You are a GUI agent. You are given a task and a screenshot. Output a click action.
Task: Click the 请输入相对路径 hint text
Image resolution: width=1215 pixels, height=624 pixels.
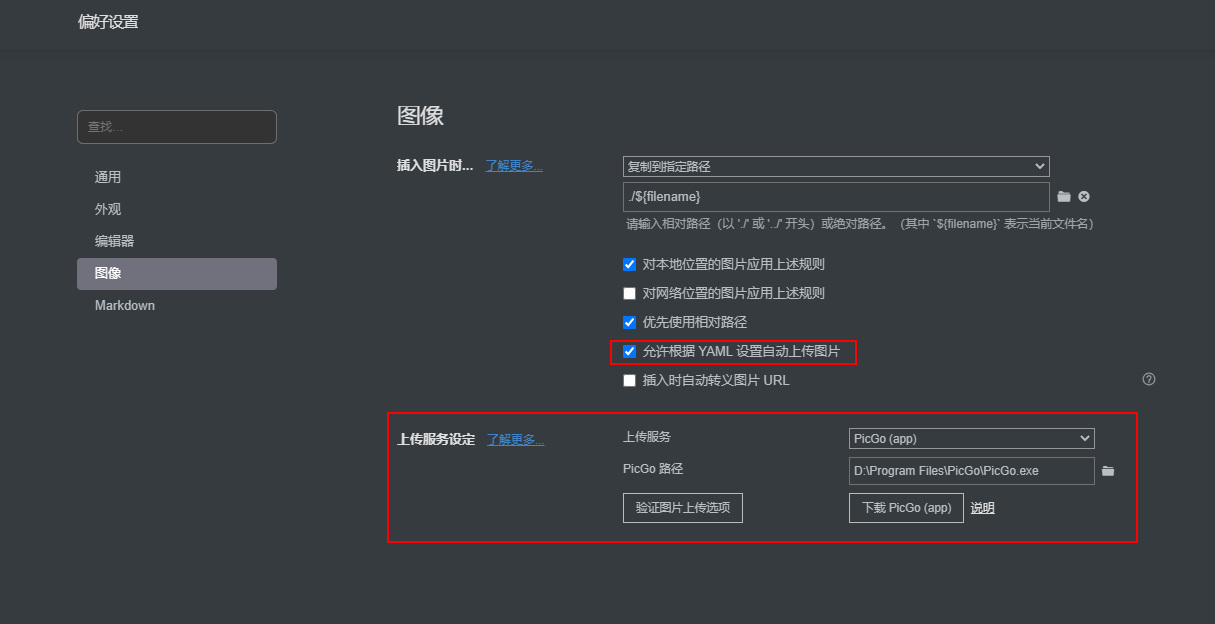tap(859, 224)
